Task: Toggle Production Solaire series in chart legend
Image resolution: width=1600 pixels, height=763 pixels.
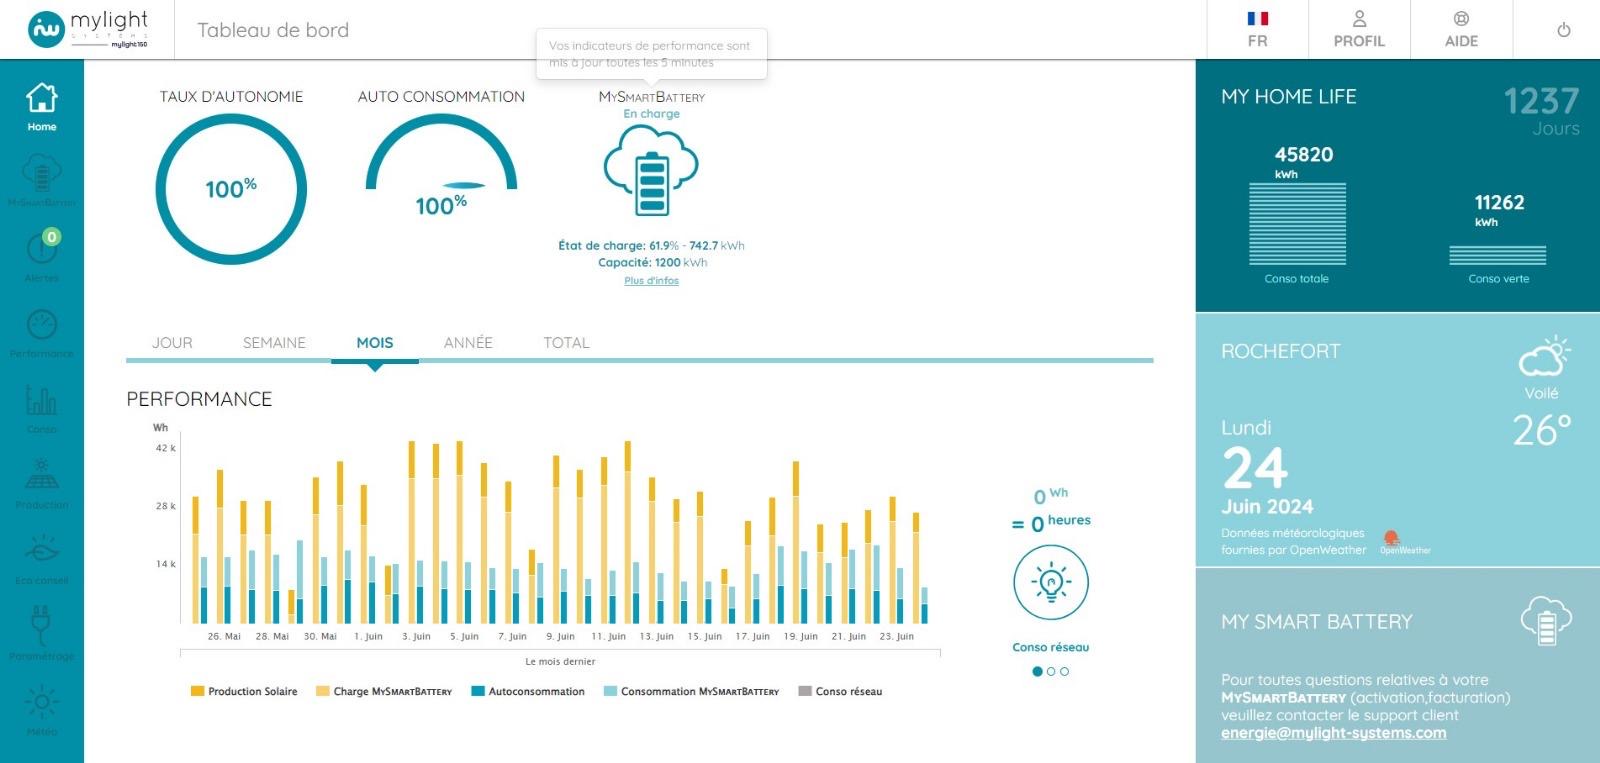Action: (244, 691)
